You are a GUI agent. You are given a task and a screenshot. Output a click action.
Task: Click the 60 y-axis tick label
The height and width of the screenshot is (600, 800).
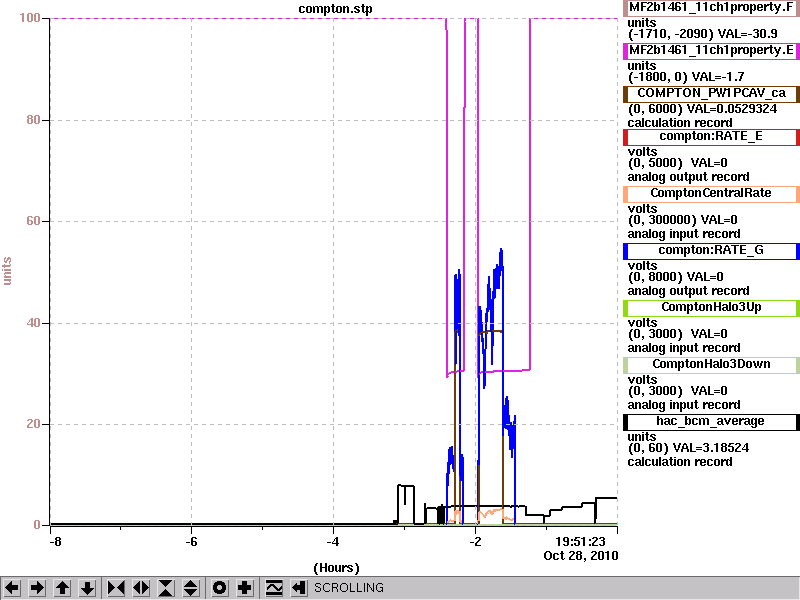click(x=33, y=221)
